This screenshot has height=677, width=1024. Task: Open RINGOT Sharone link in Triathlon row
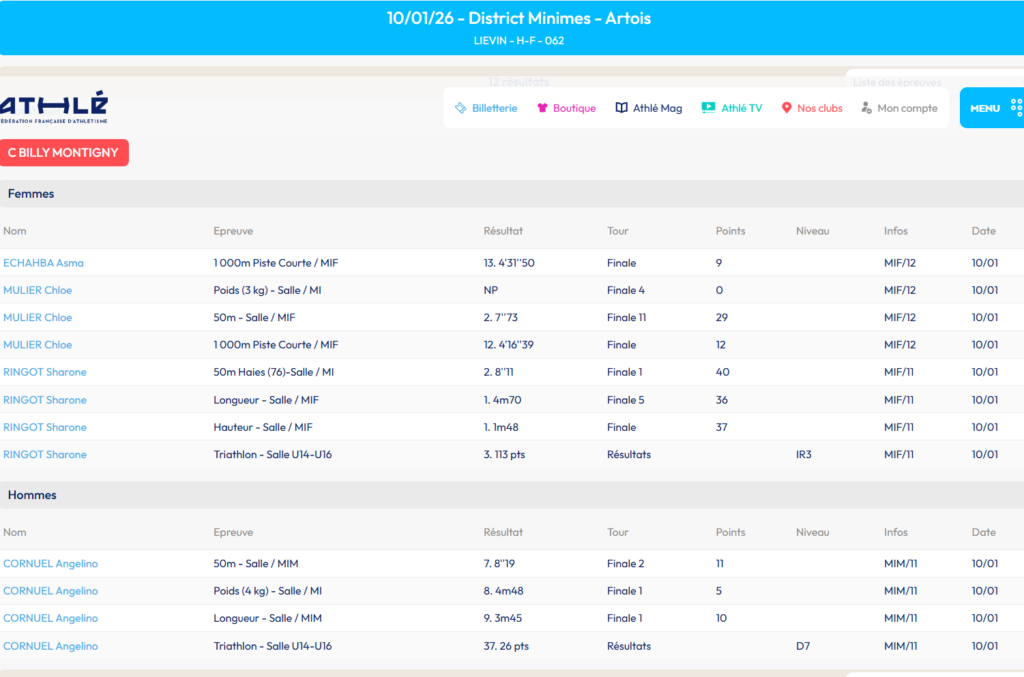click(x=44, y=454)
